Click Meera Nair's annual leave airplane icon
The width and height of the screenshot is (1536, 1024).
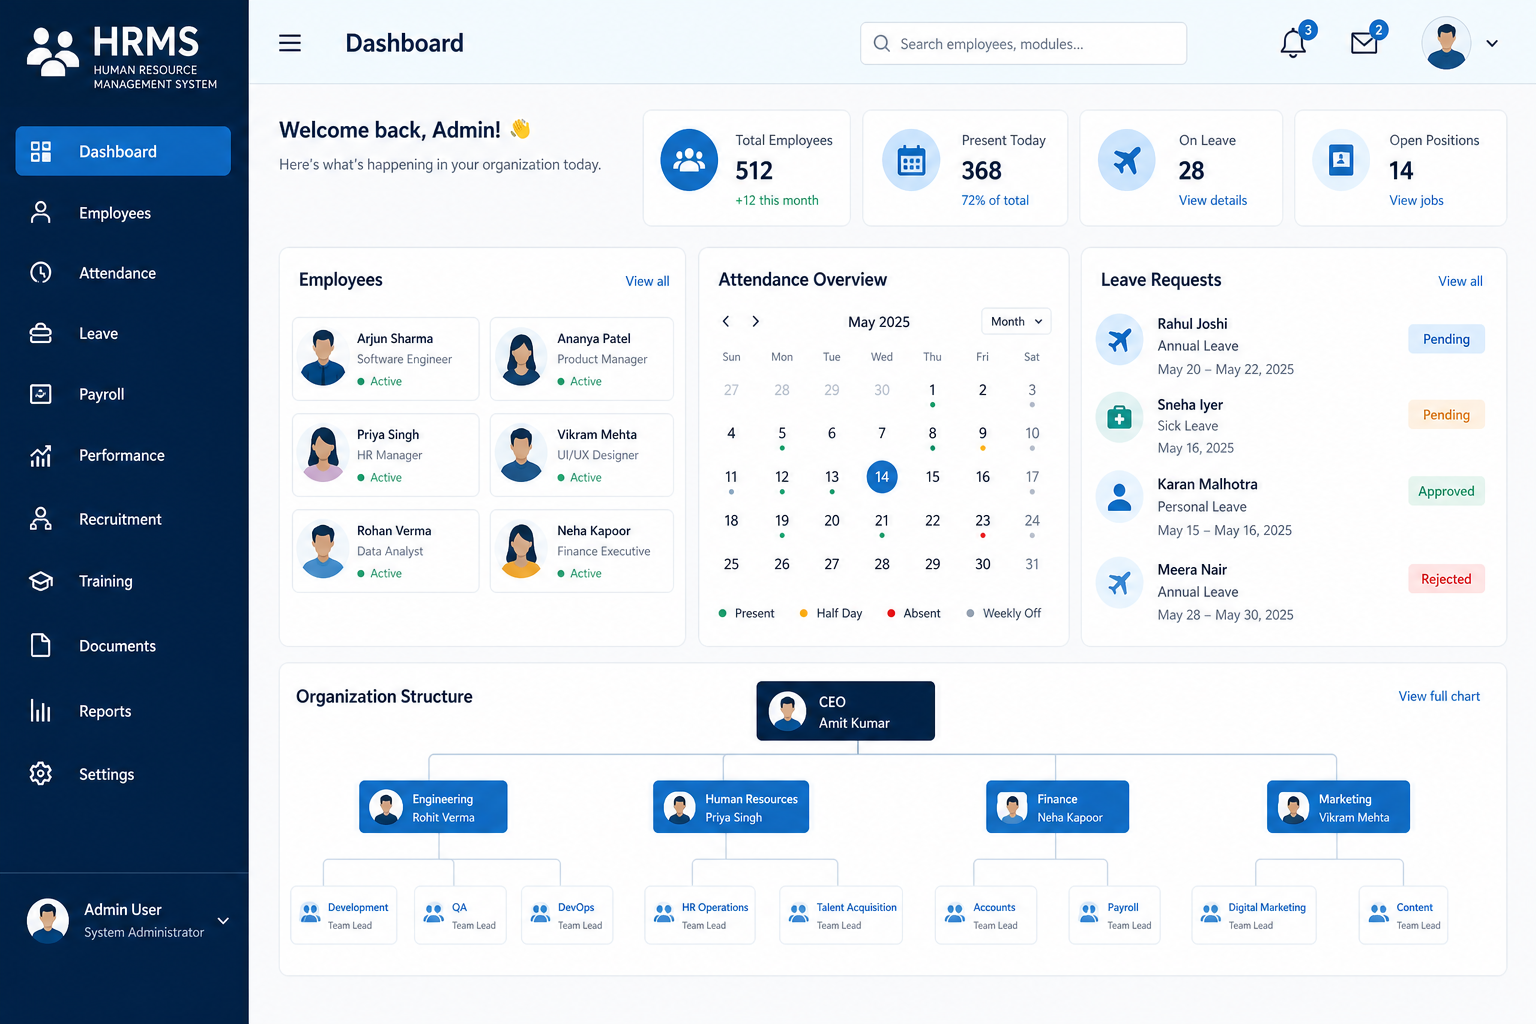click(1119, 582)
